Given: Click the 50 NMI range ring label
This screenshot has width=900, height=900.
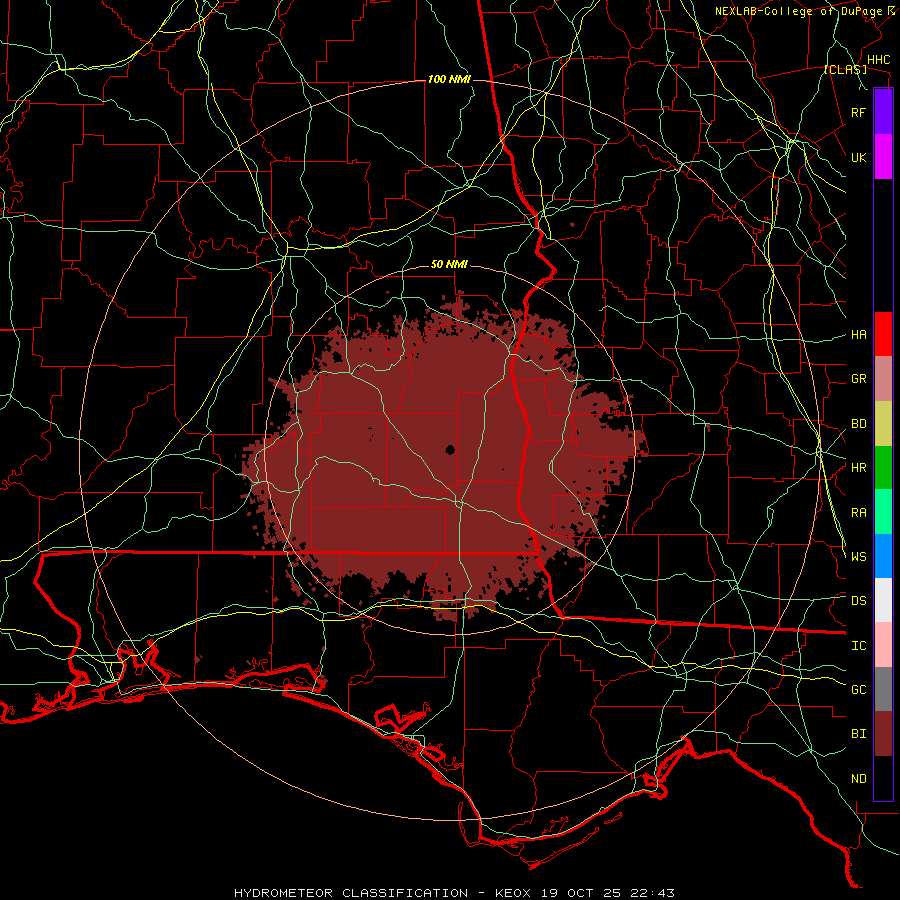Looking at the screenshot, I should (x=449, y=265).
